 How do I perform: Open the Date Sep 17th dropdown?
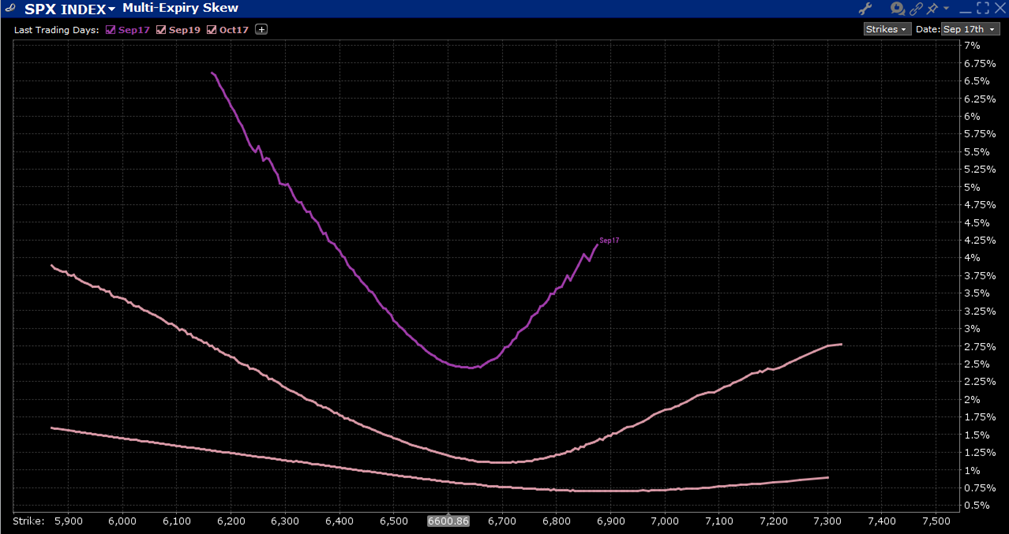click(x=970, y=29)
